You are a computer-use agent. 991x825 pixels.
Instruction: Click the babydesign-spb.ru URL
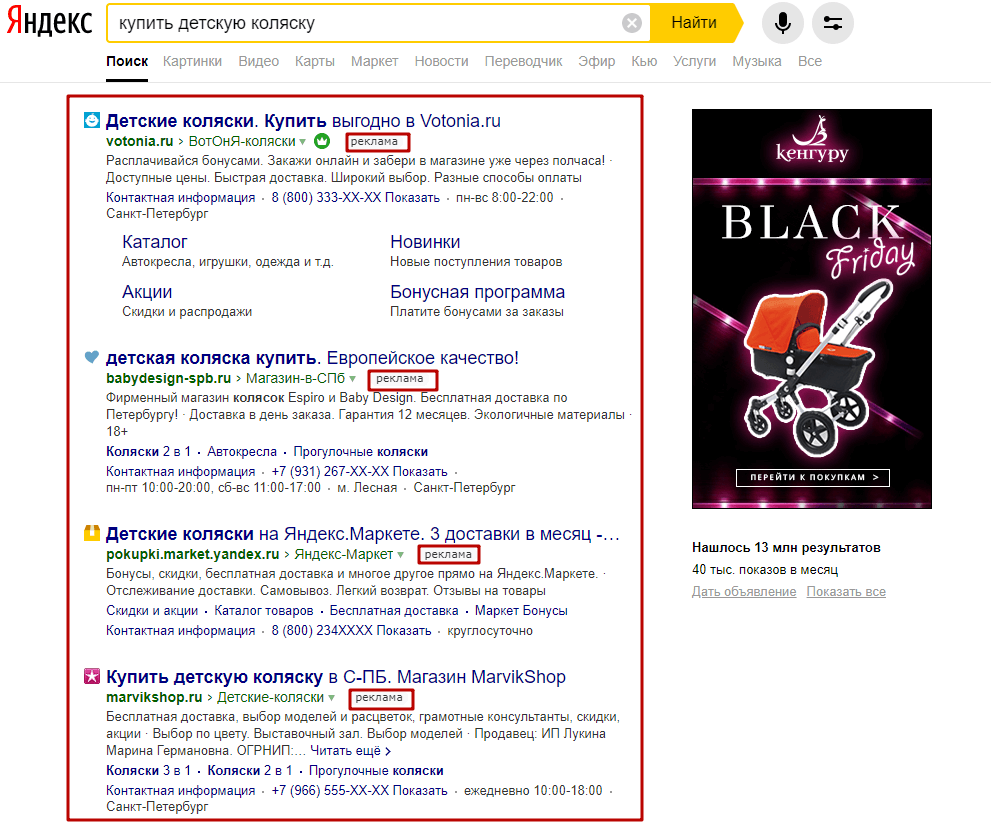168,378
